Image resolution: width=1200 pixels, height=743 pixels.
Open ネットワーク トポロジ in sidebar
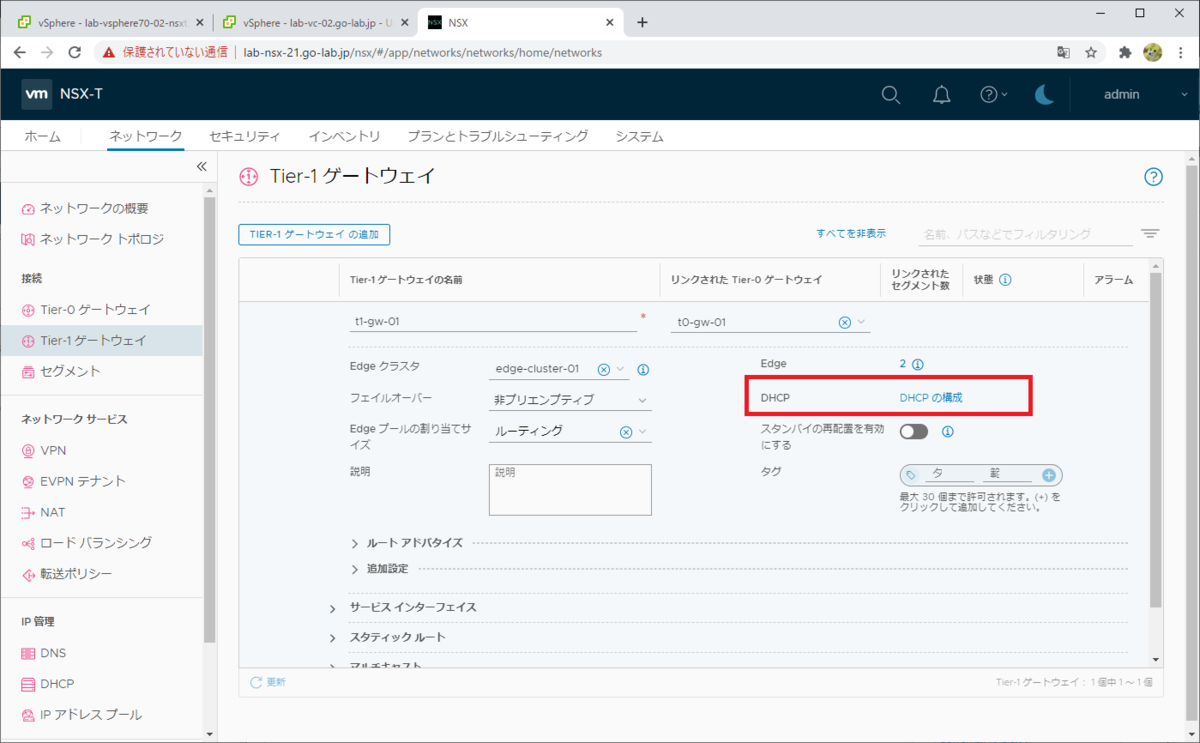102,239
